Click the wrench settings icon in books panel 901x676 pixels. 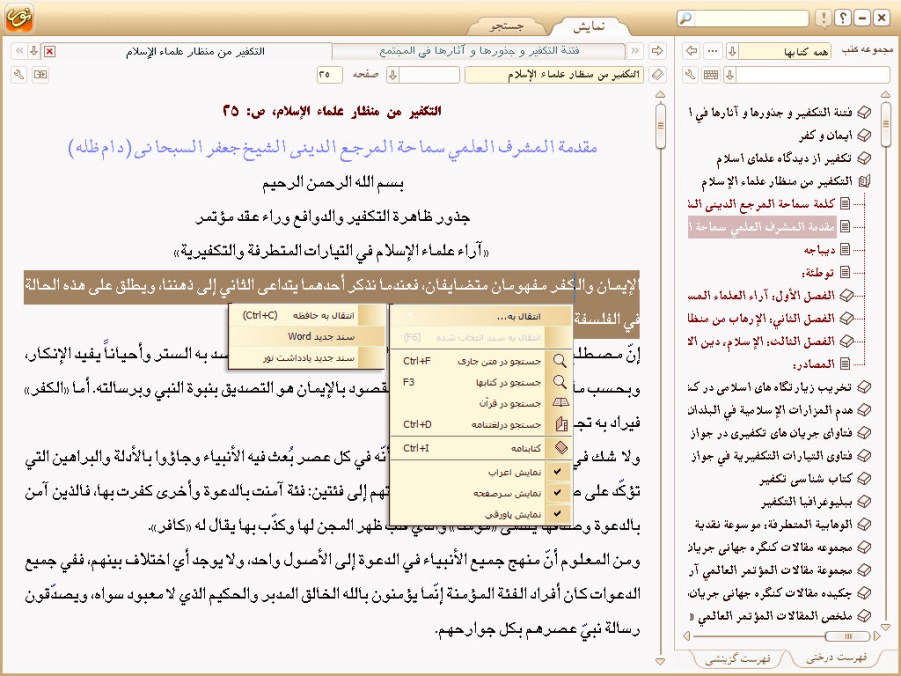tap(691, 75)
